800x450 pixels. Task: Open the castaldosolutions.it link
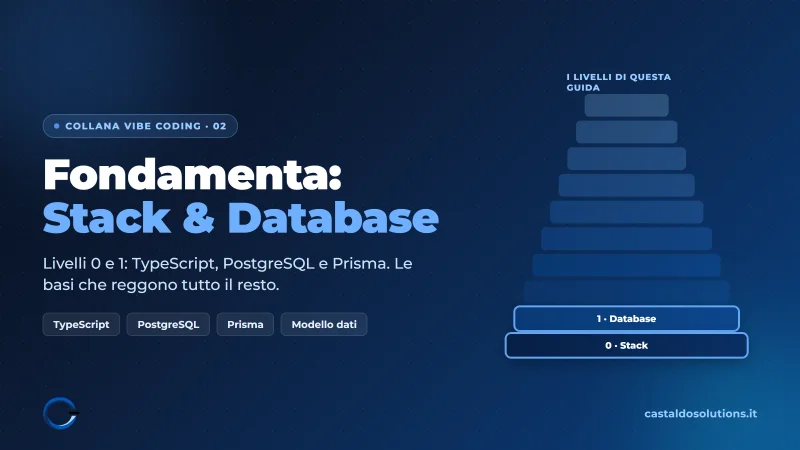[701, 414]
